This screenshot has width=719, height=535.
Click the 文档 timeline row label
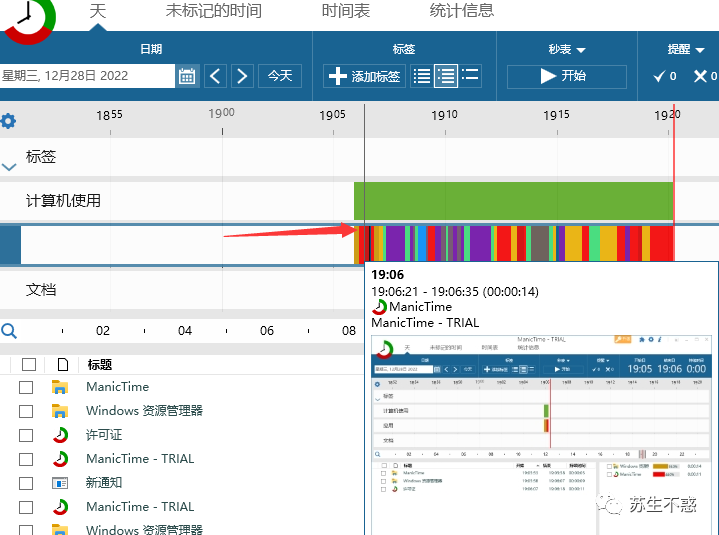(x=41, y=290)
